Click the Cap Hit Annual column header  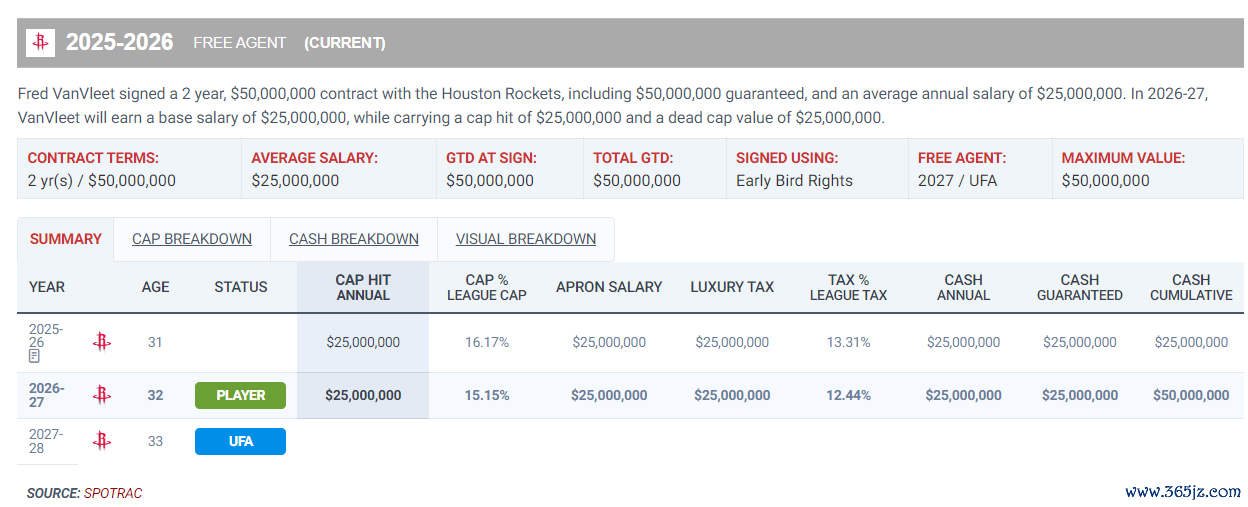point(363,287)
